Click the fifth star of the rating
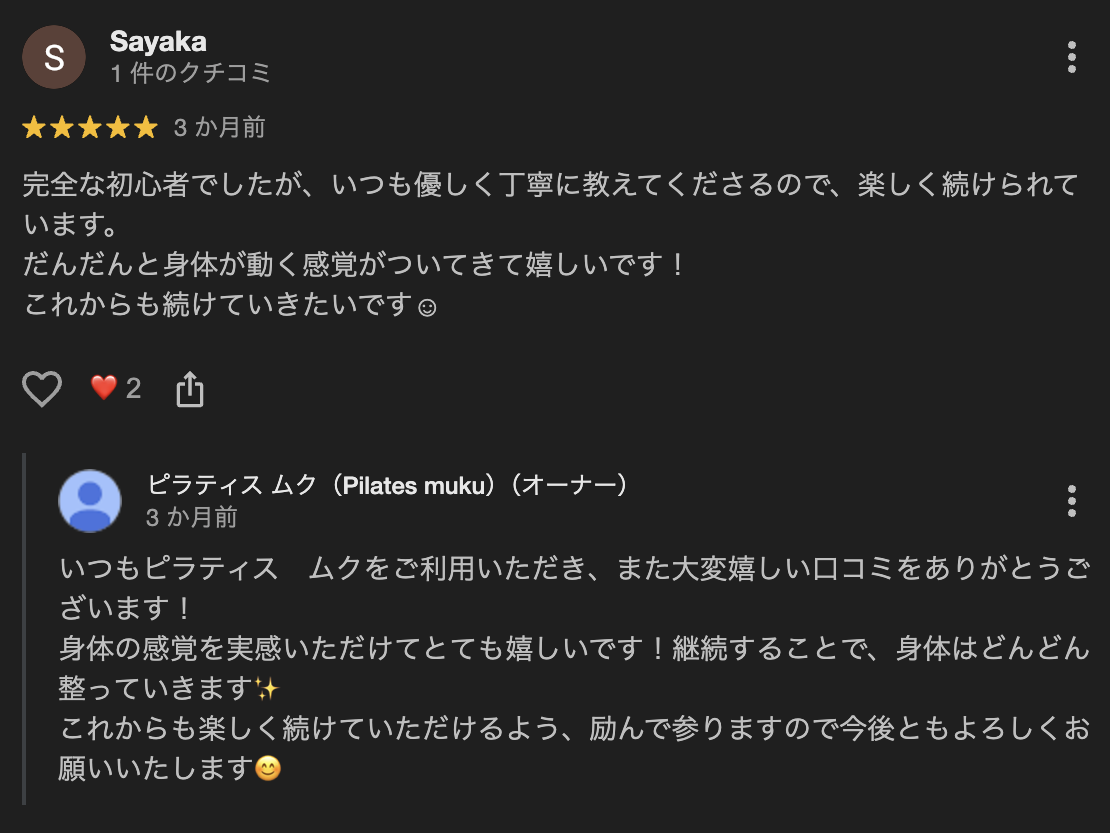 [146, 128]
